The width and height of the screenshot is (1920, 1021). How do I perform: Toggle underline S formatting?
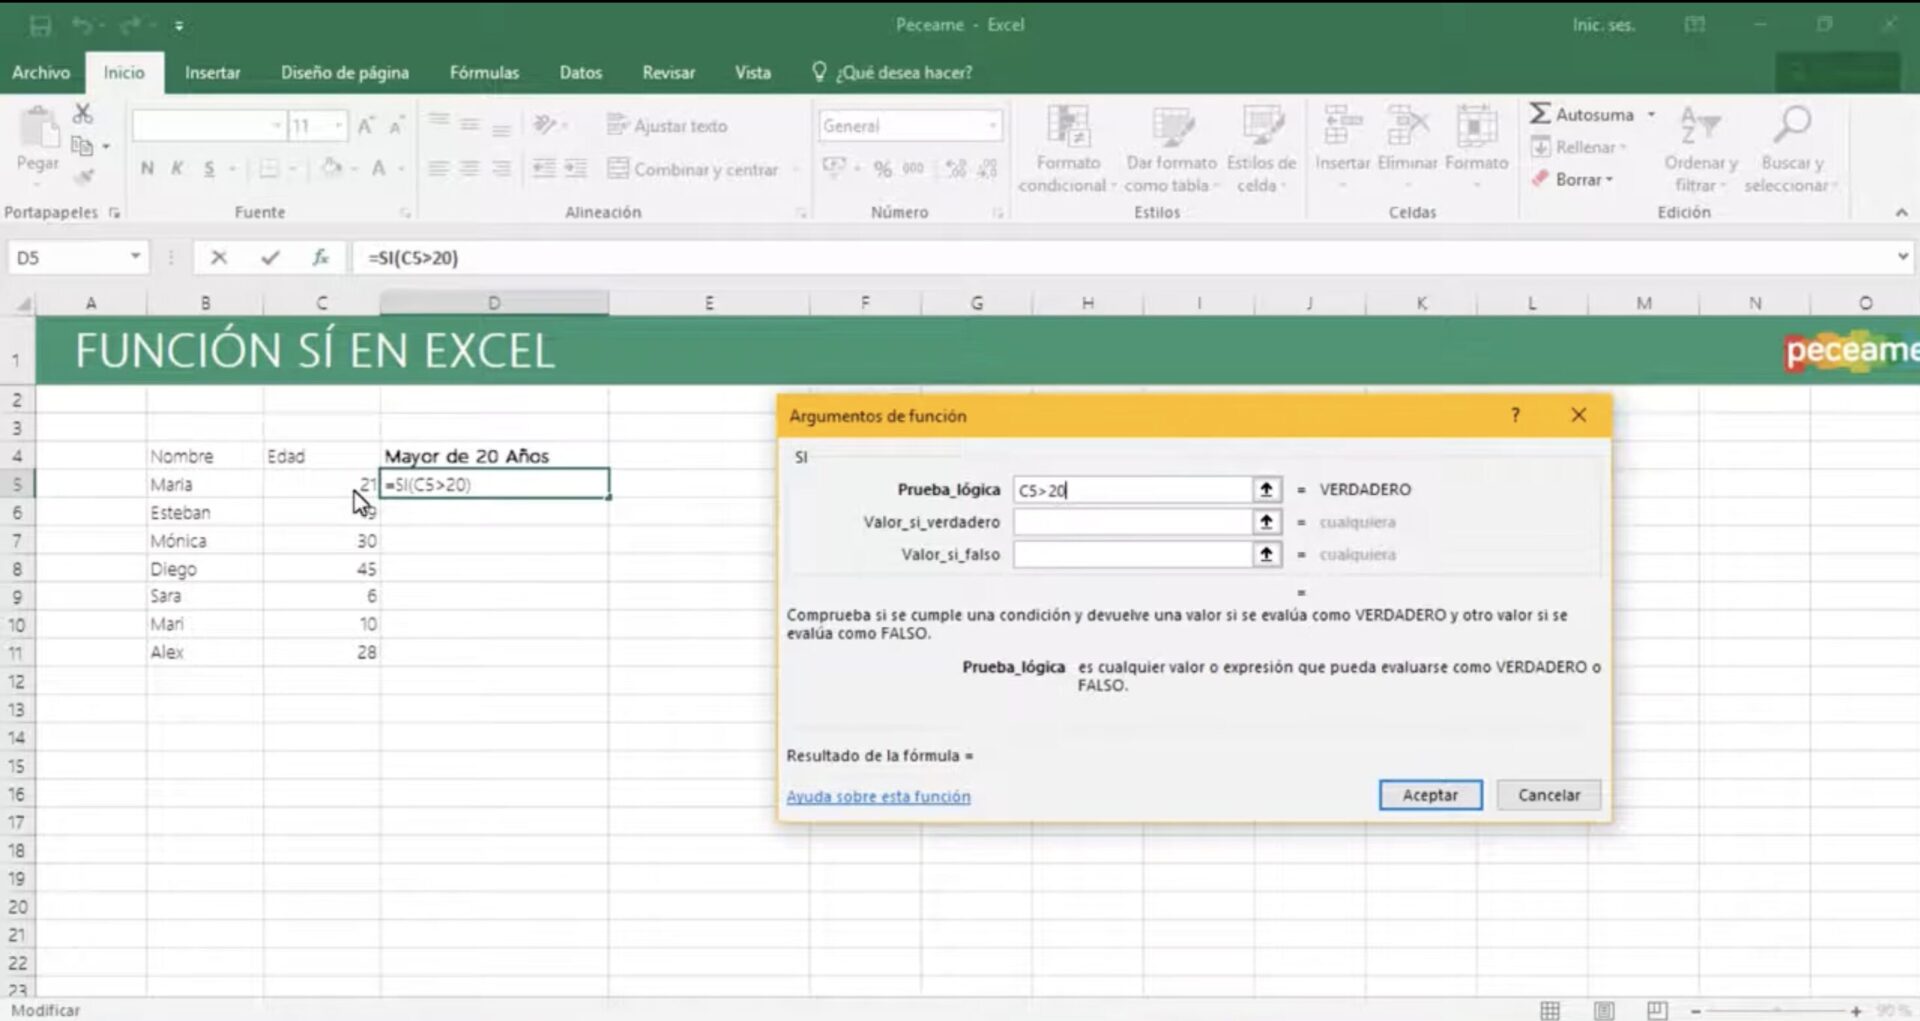209,168
